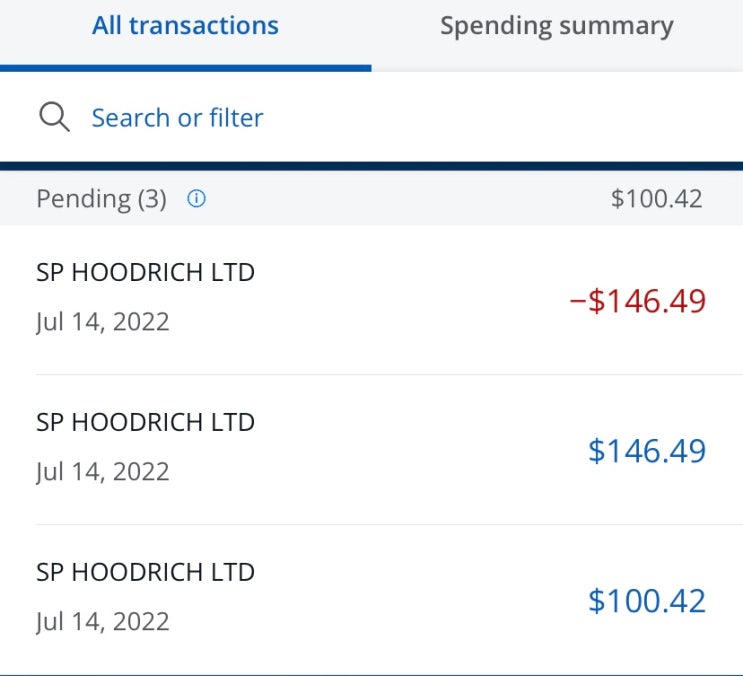The image size is (743, 676).
Task: Open the red -$146.49 amount
Action: [637, 301]
